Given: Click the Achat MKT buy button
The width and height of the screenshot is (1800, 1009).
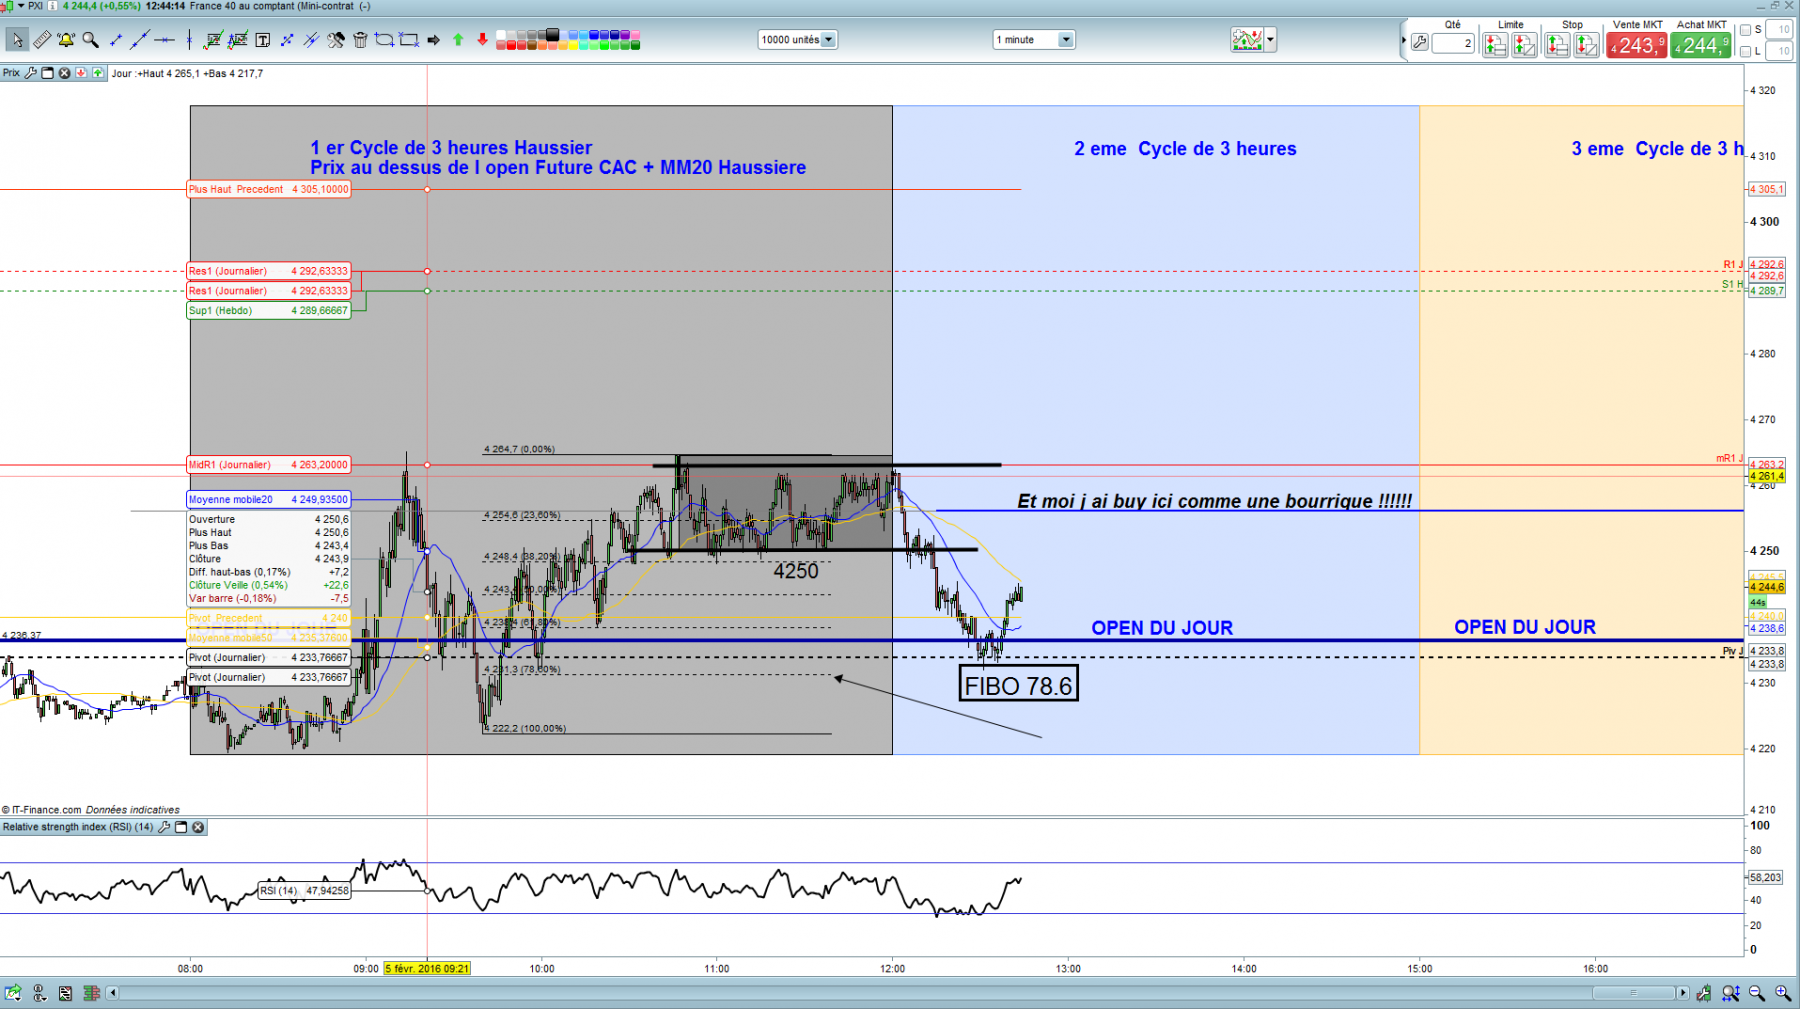Looking at the screenshot, I should tap(1701, 45).
